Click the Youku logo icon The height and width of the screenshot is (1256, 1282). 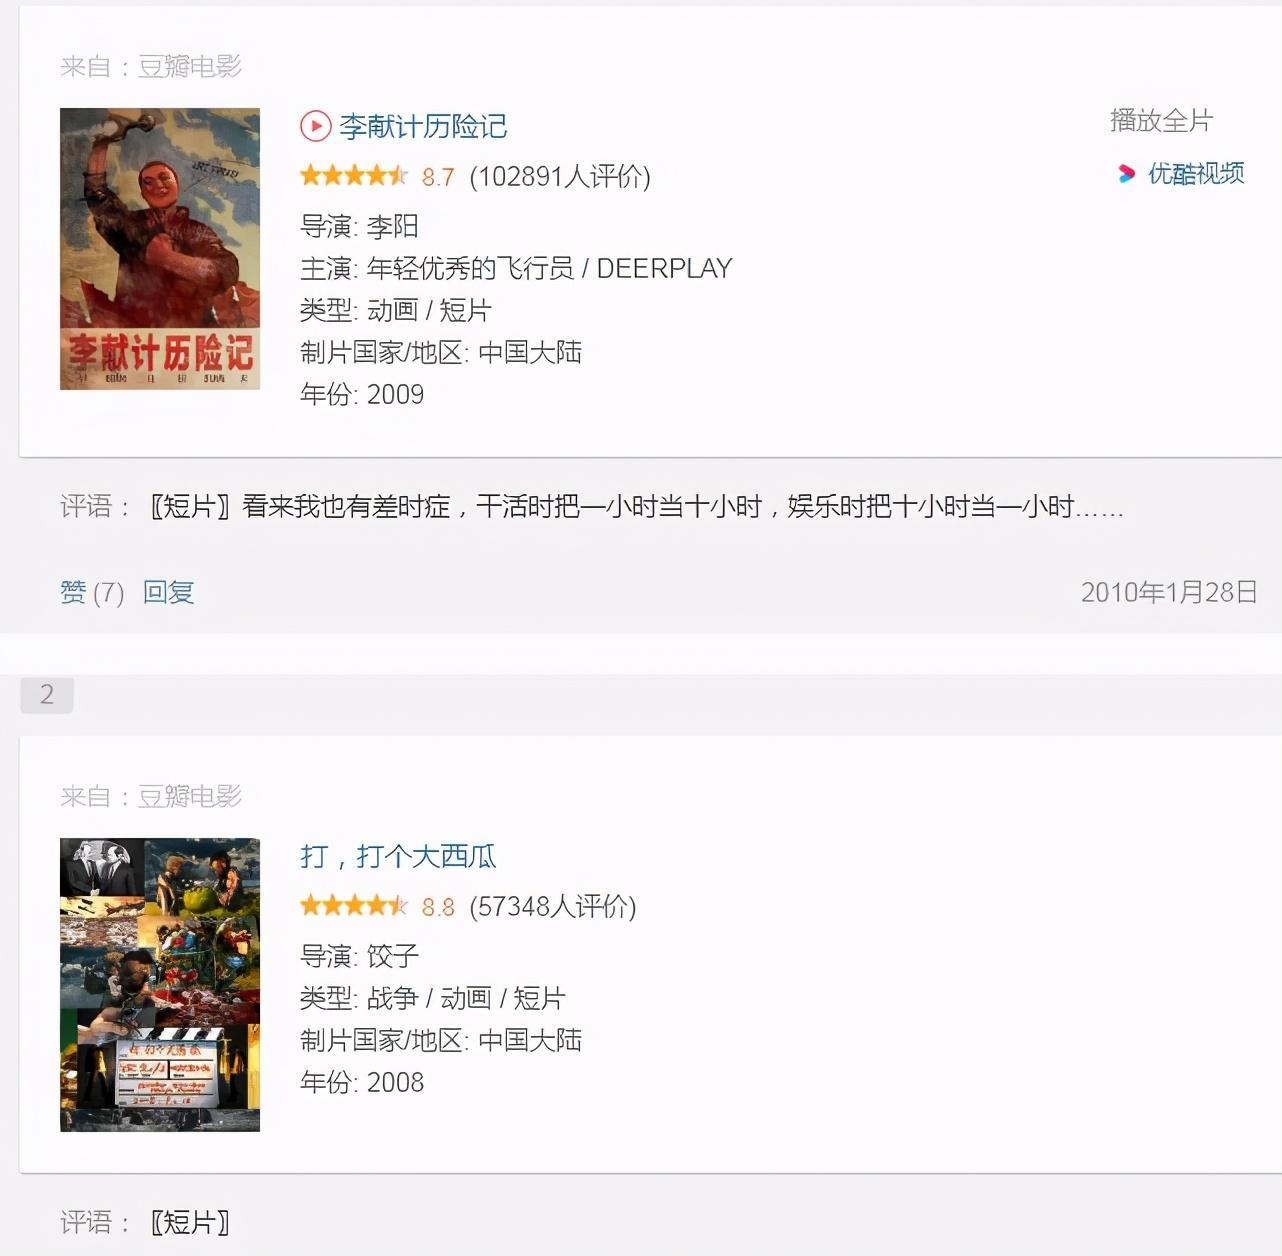1127,174
